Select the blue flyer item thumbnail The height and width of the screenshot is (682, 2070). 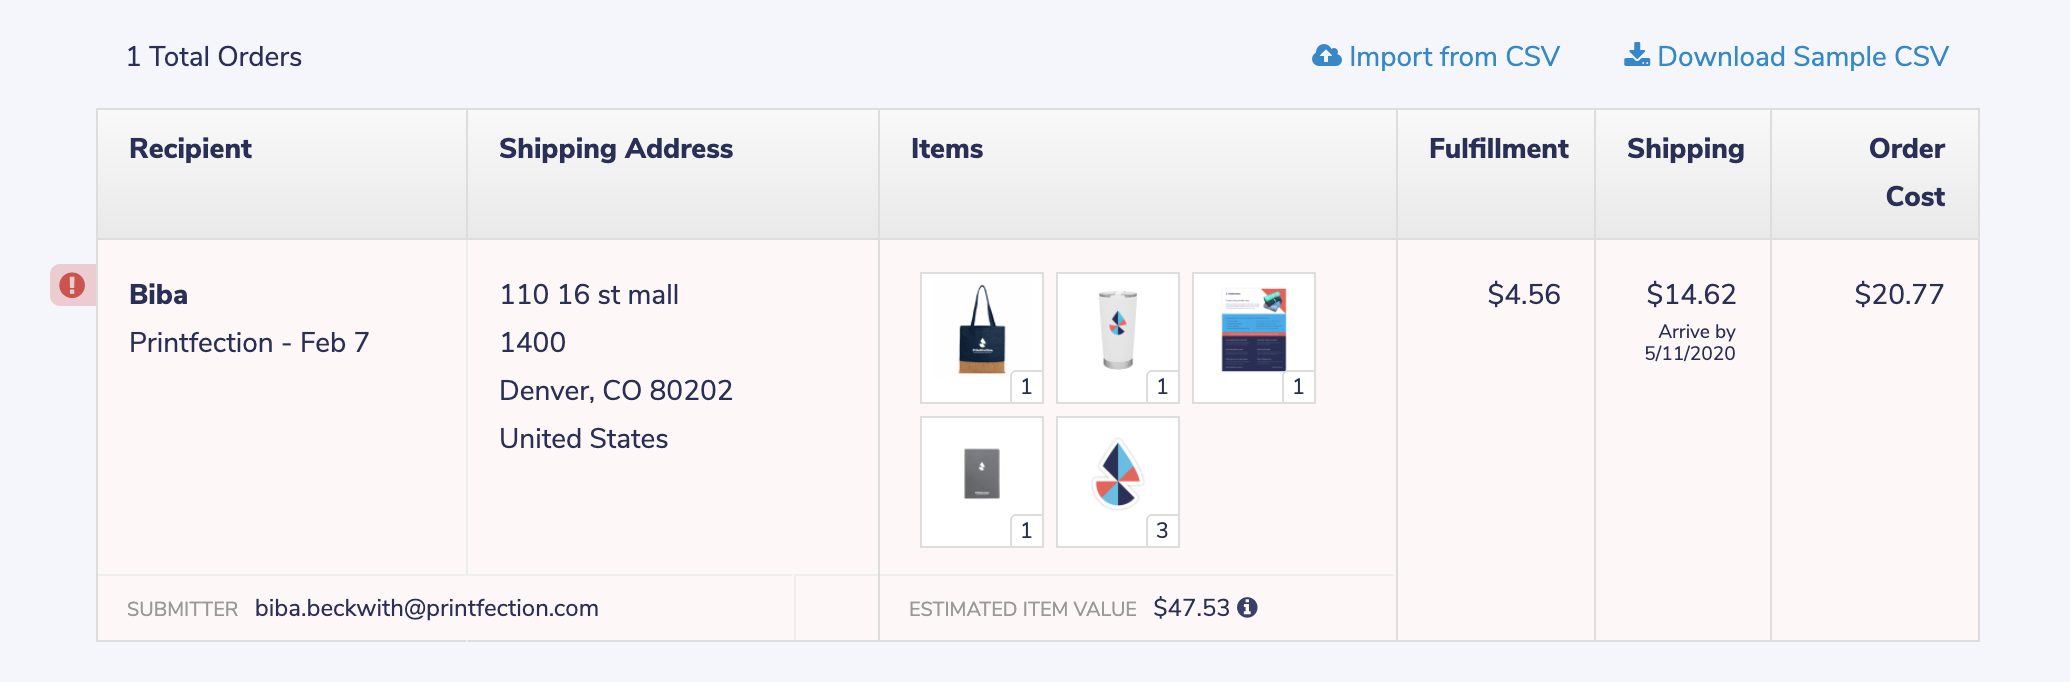coord(1253,330)
